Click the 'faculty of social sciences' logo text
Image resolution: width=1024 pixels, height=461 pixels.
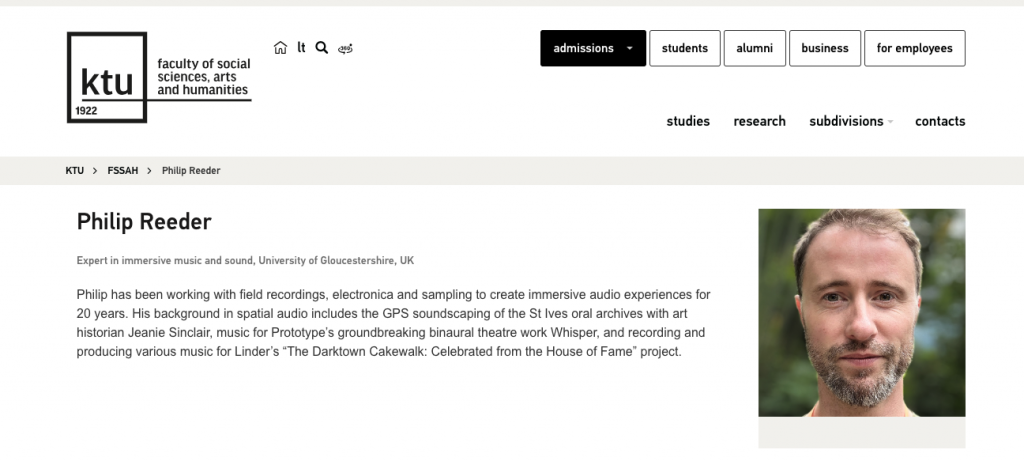(204, 77)
